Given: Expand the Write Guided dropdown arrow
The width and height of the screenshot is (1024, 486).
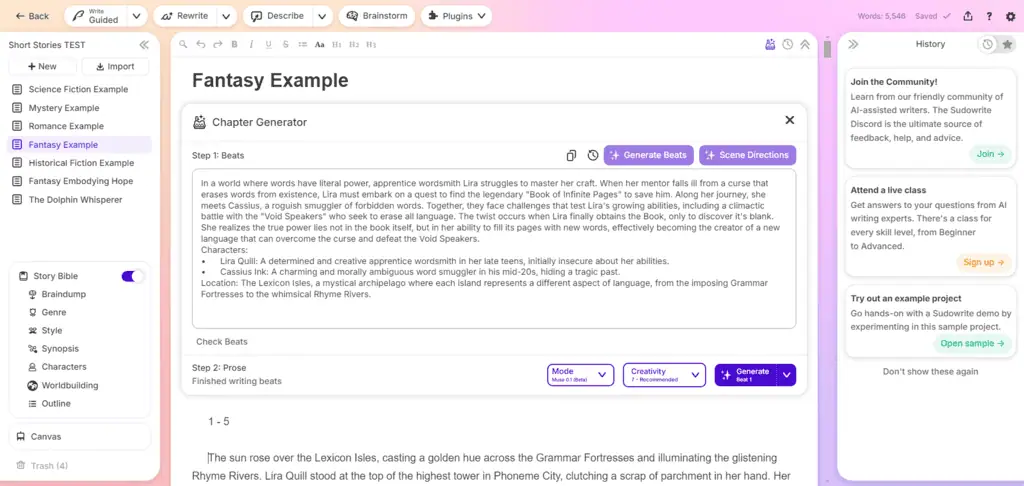Looking at the screenshot, I should (x=137, y=16).
